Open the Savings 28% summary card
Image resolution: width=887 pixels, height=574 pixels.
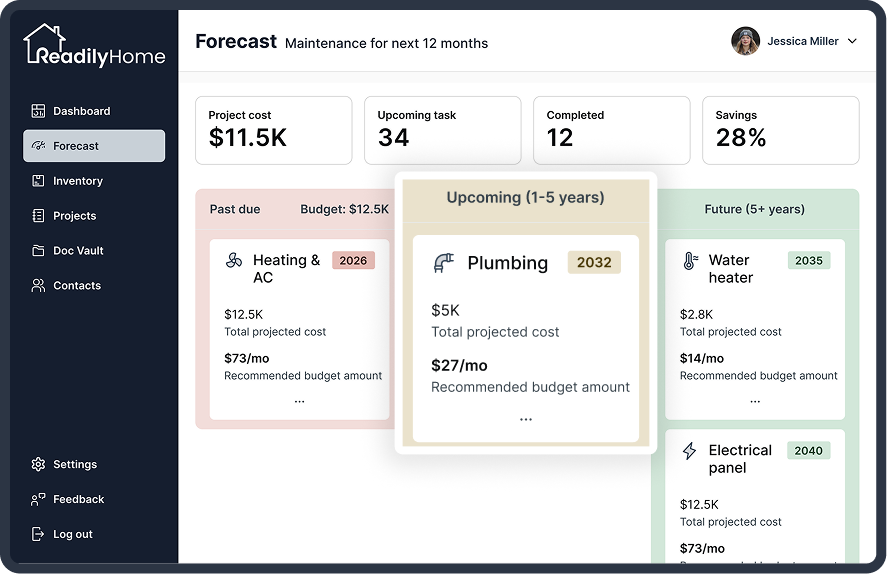click(x=781, y=131)
